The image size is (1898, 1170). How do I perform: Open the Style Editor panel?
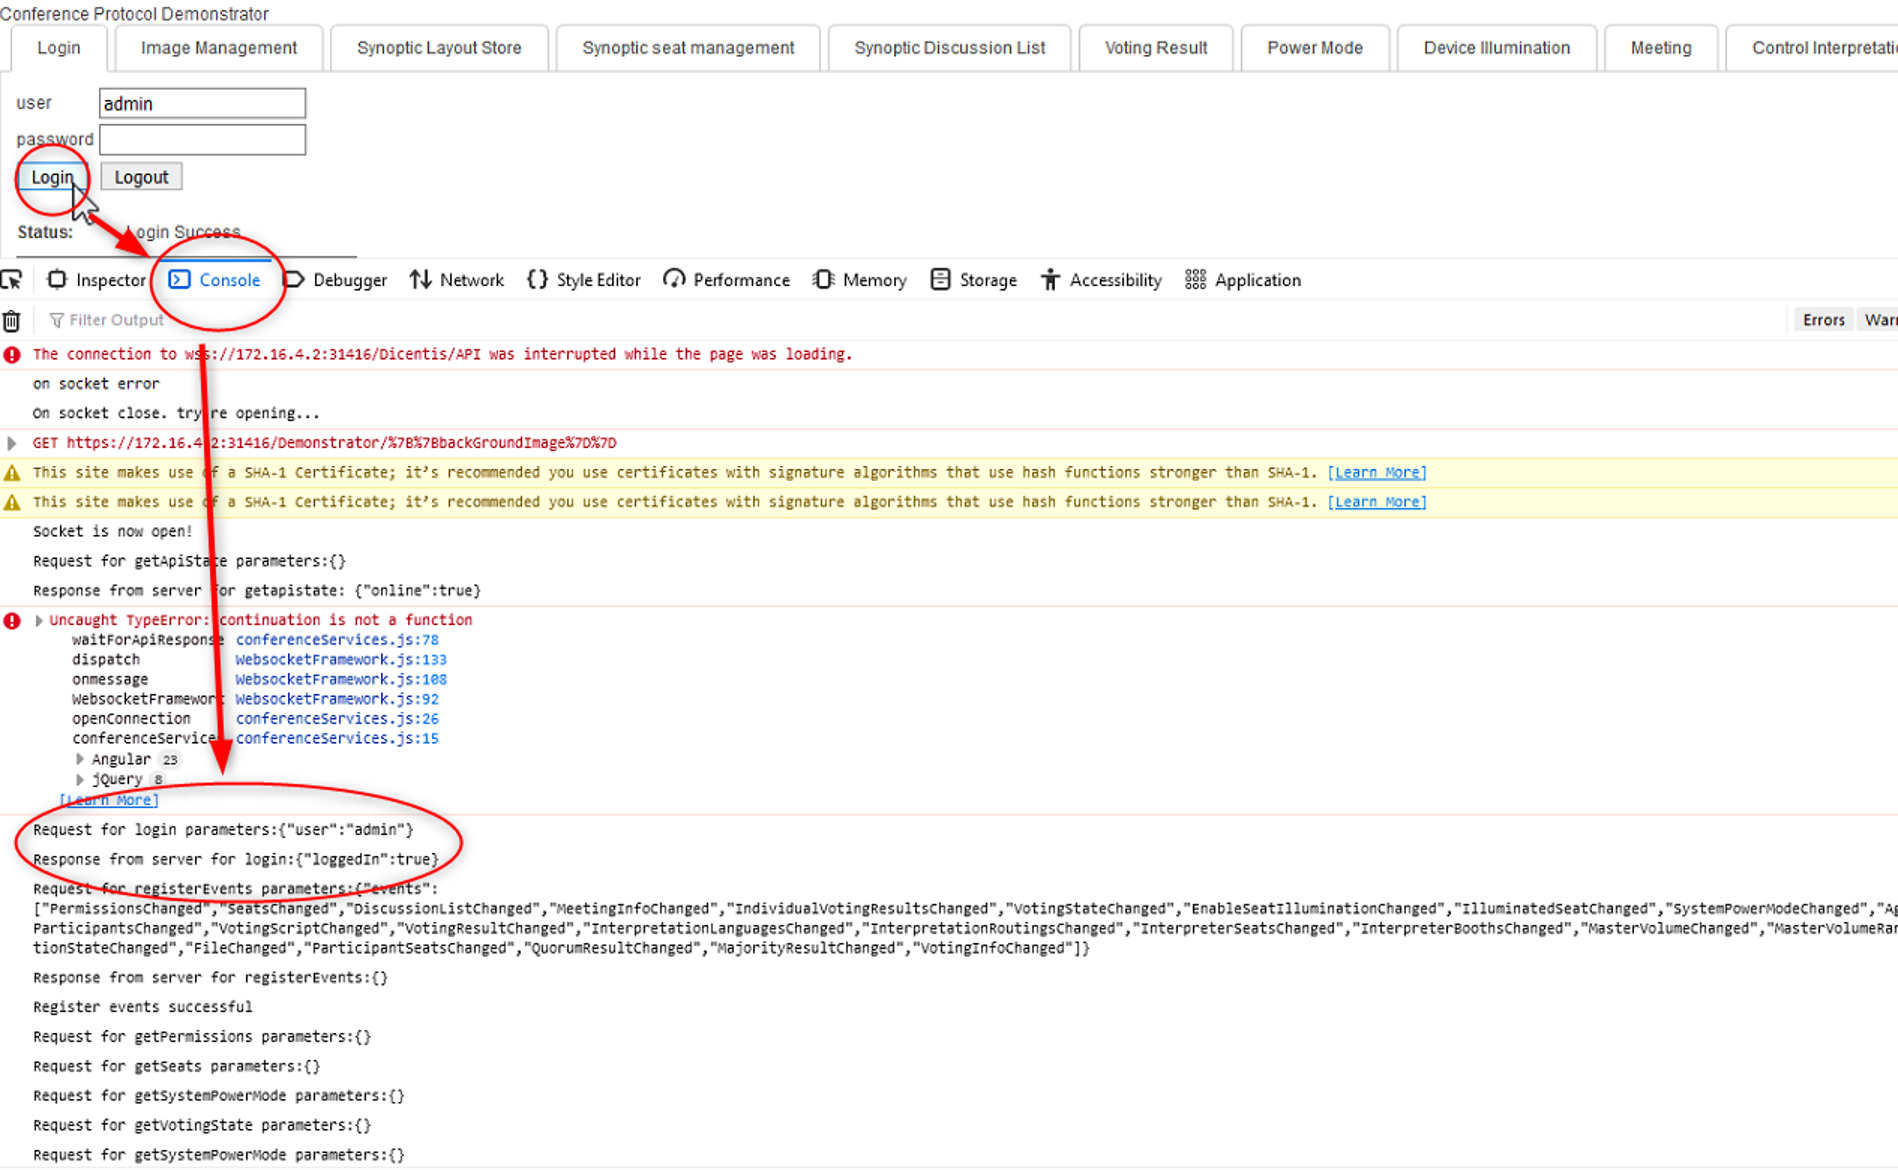[584, 280]
